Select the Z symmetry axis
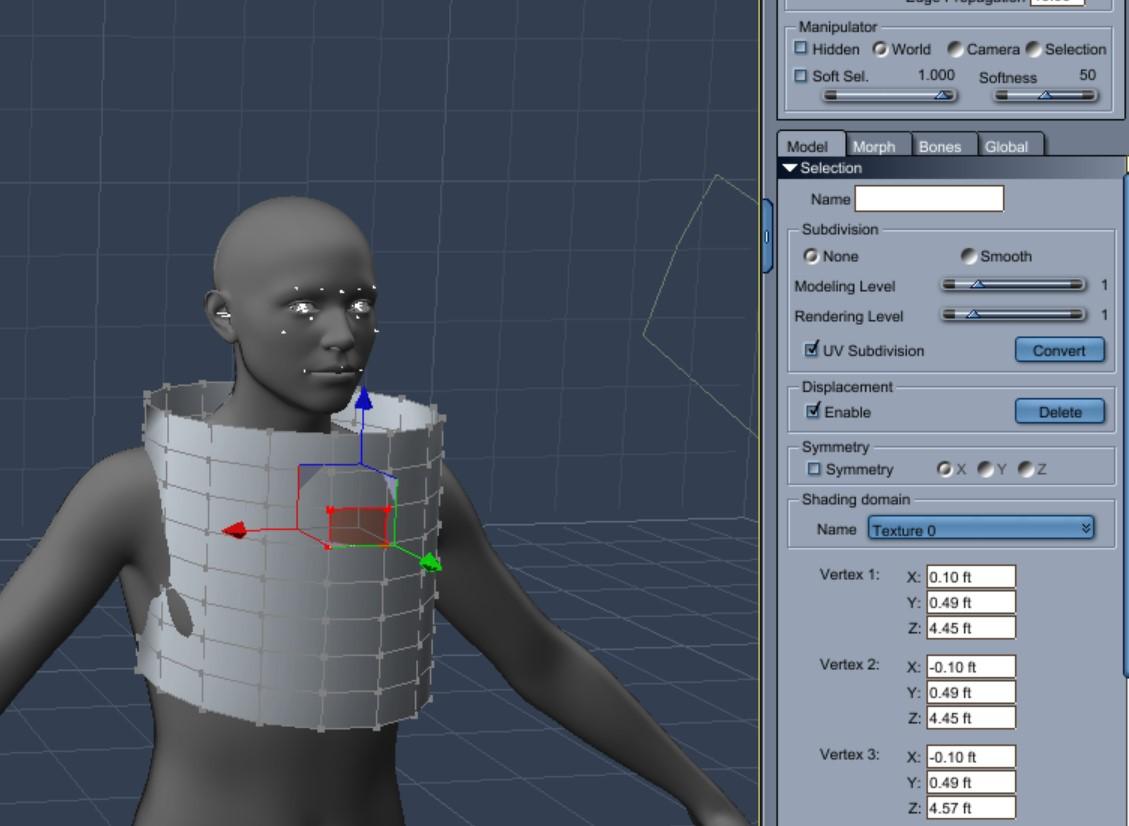This screenshot has width=1129, height=826. tap(1025, 469)
